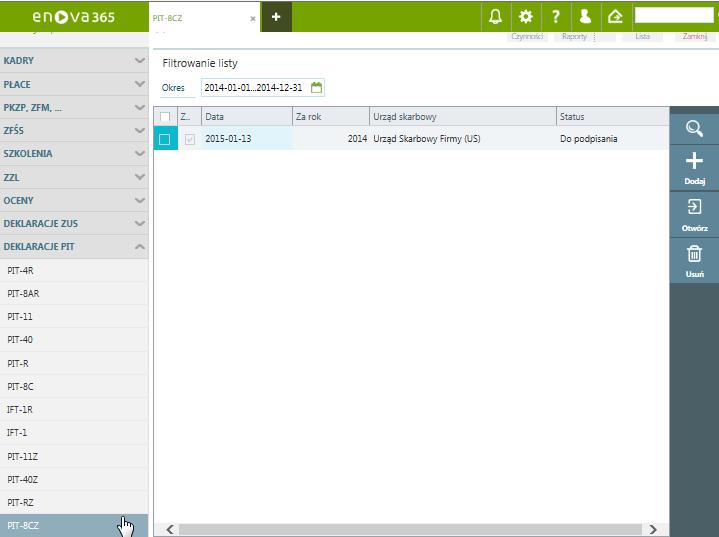This screenshot has height=537, width=719.
Task: Expand the DEKLARACJE ZUS section
Action: pos(74,223)
